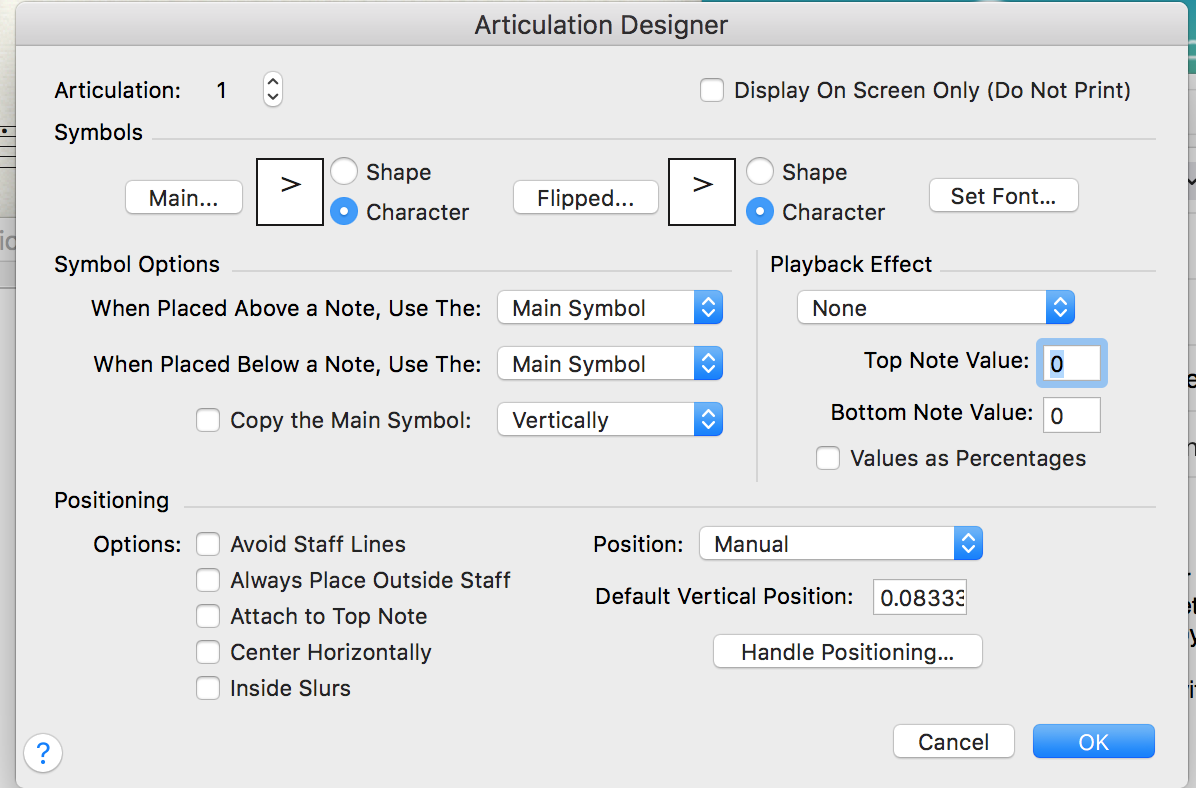Click the Set Font button
1196x788 pixels.
click(x=1003, y=196)
